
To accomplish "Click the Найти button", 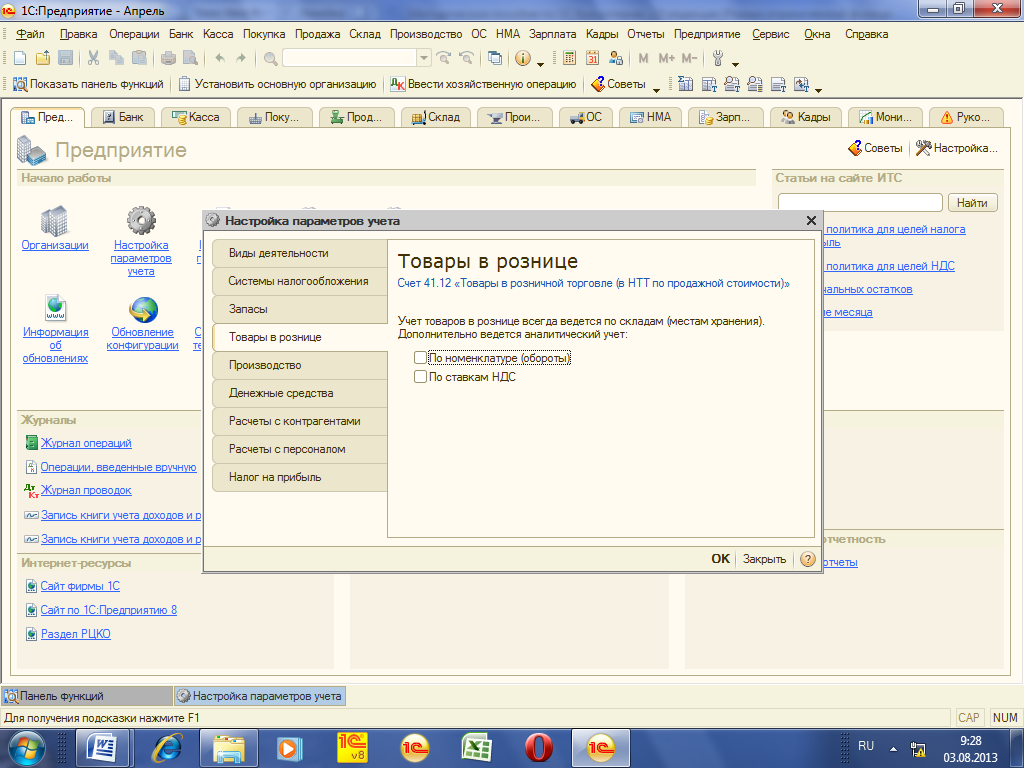I will (972, 203).
